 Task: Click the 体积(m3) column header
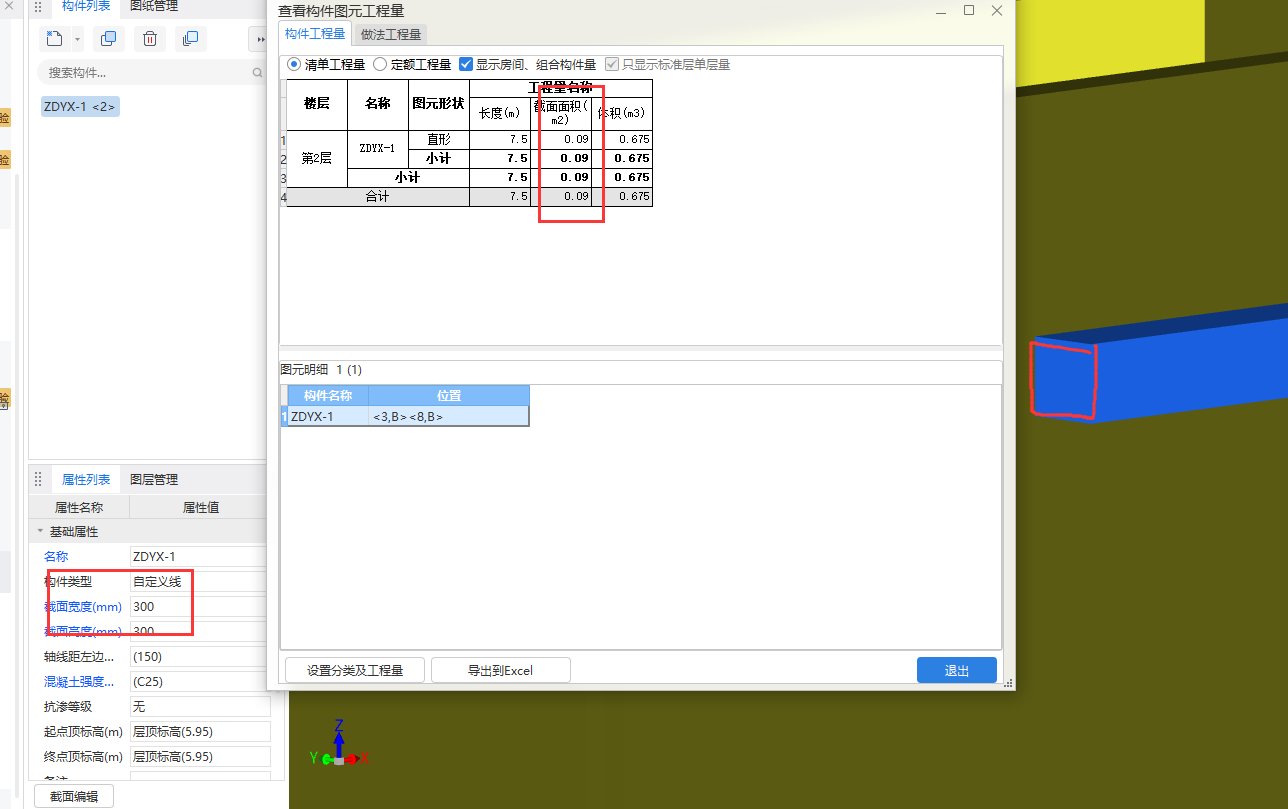(621, 113)
